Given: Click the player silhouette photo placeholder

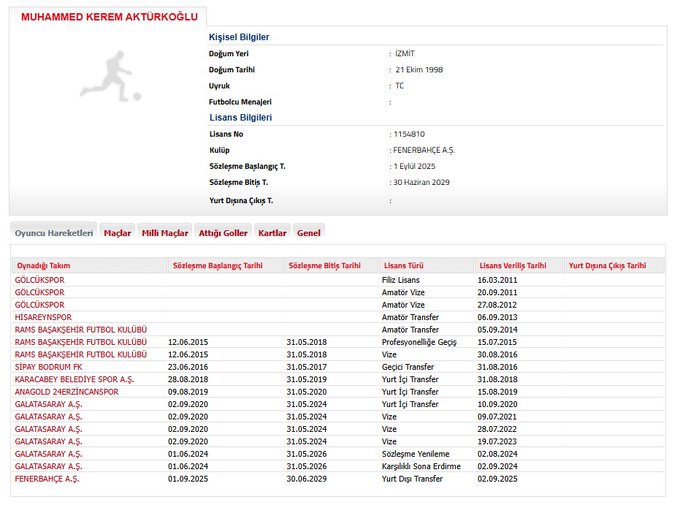Looking at the screenshot, I should coord(111,74).
